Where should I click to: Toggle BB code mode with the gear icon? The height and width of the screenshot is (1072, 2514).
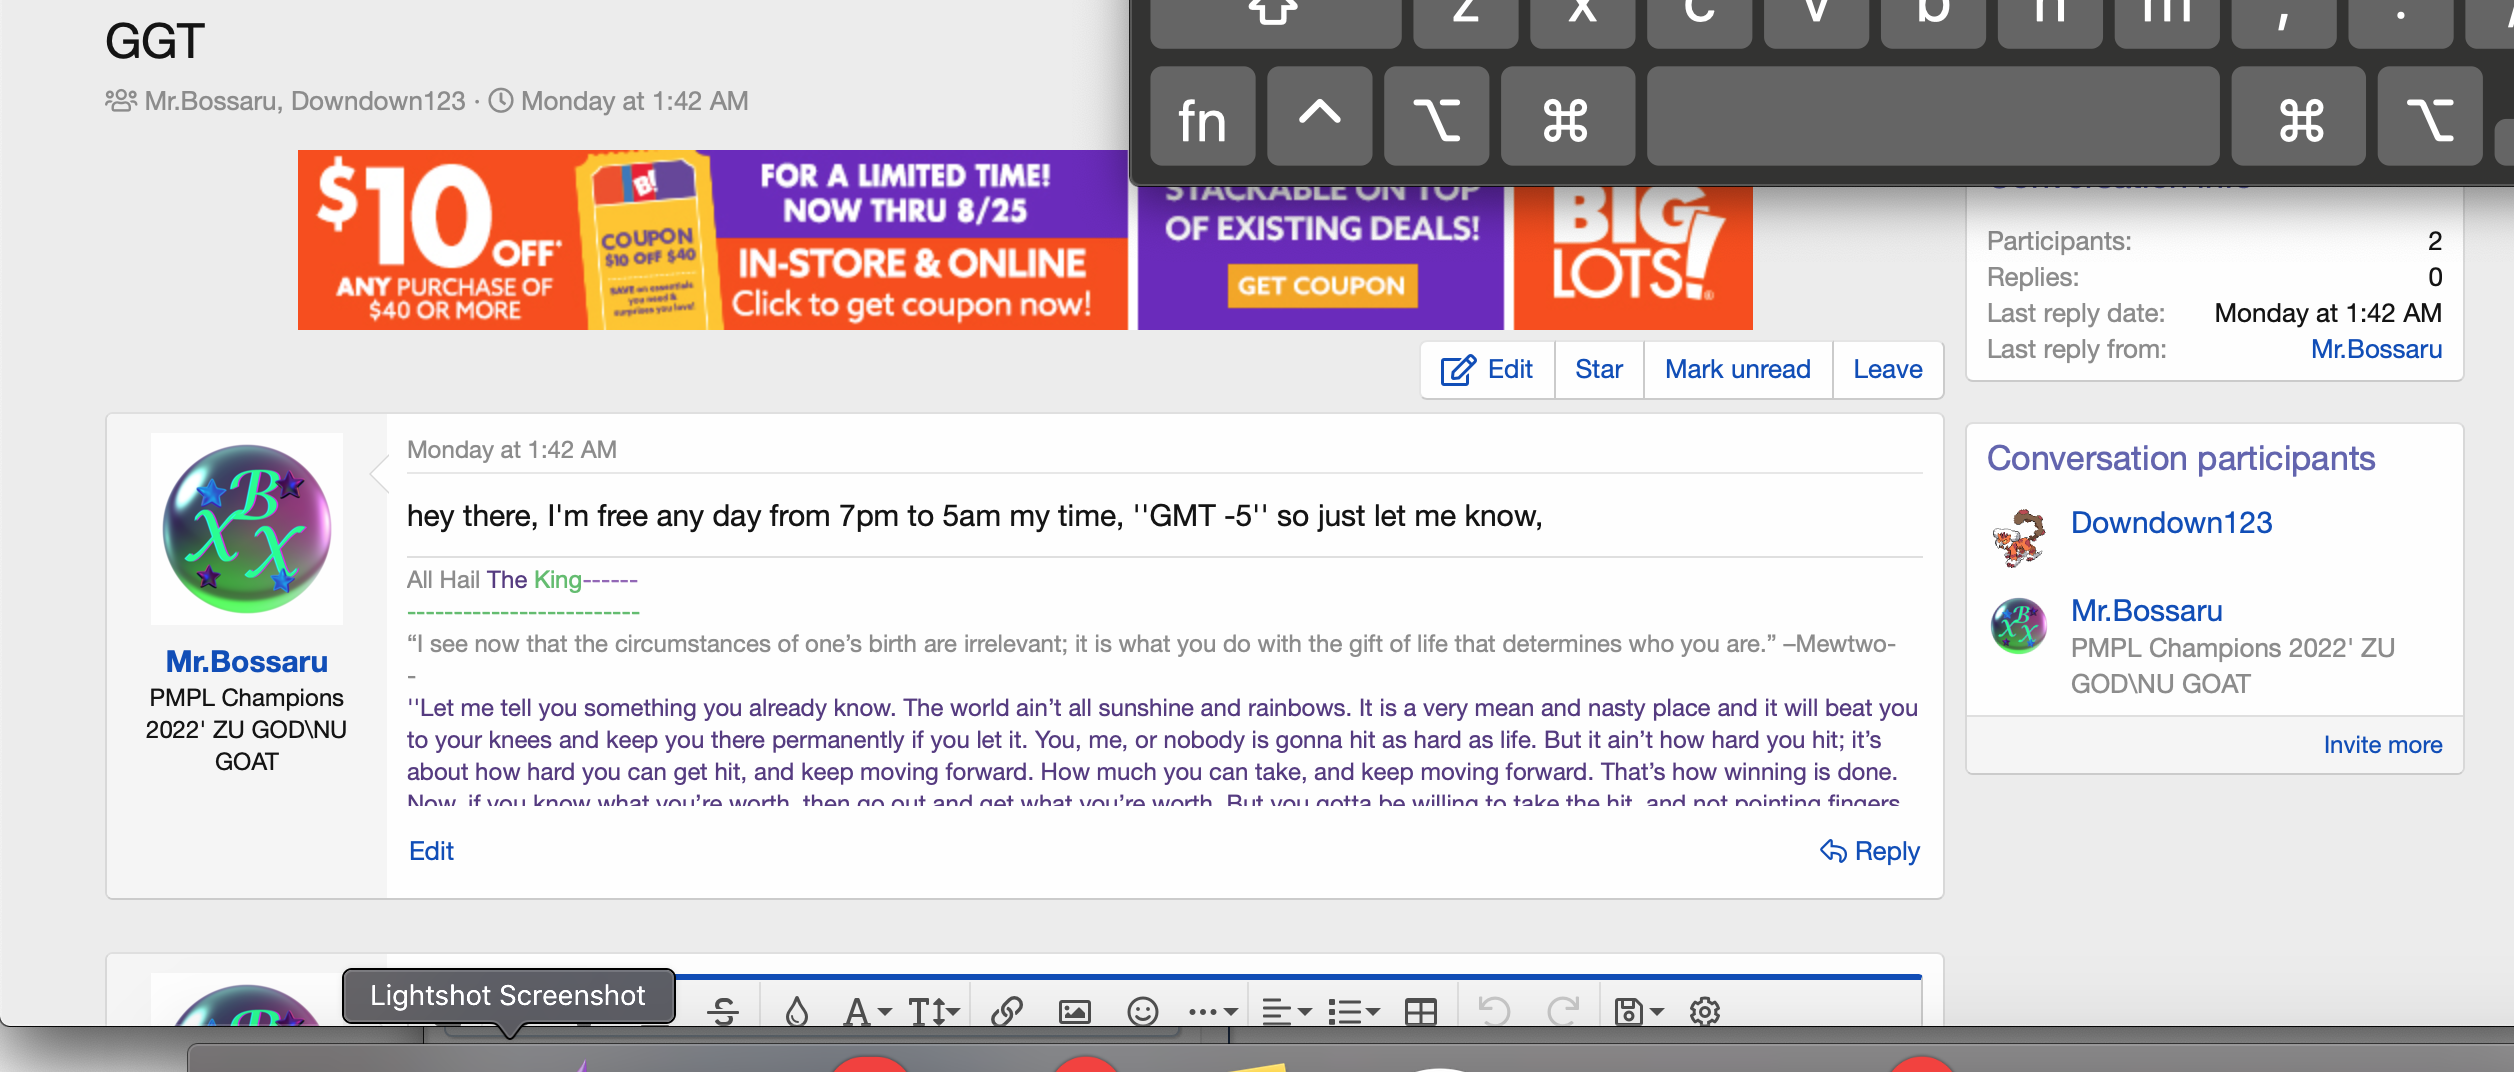1704,1011
